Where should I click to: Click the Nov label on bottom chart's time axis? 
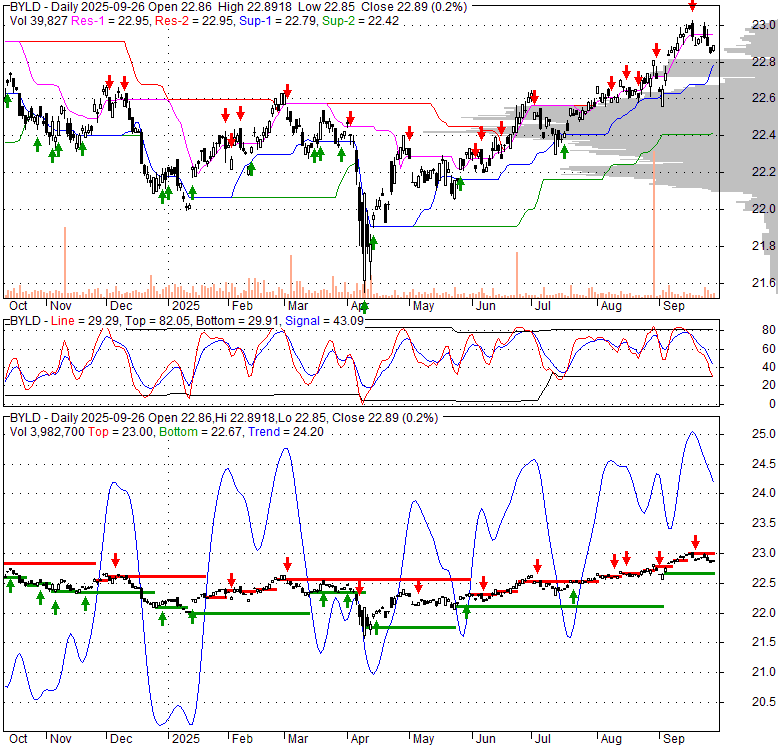pyautogui.click(x=61, y=739)
